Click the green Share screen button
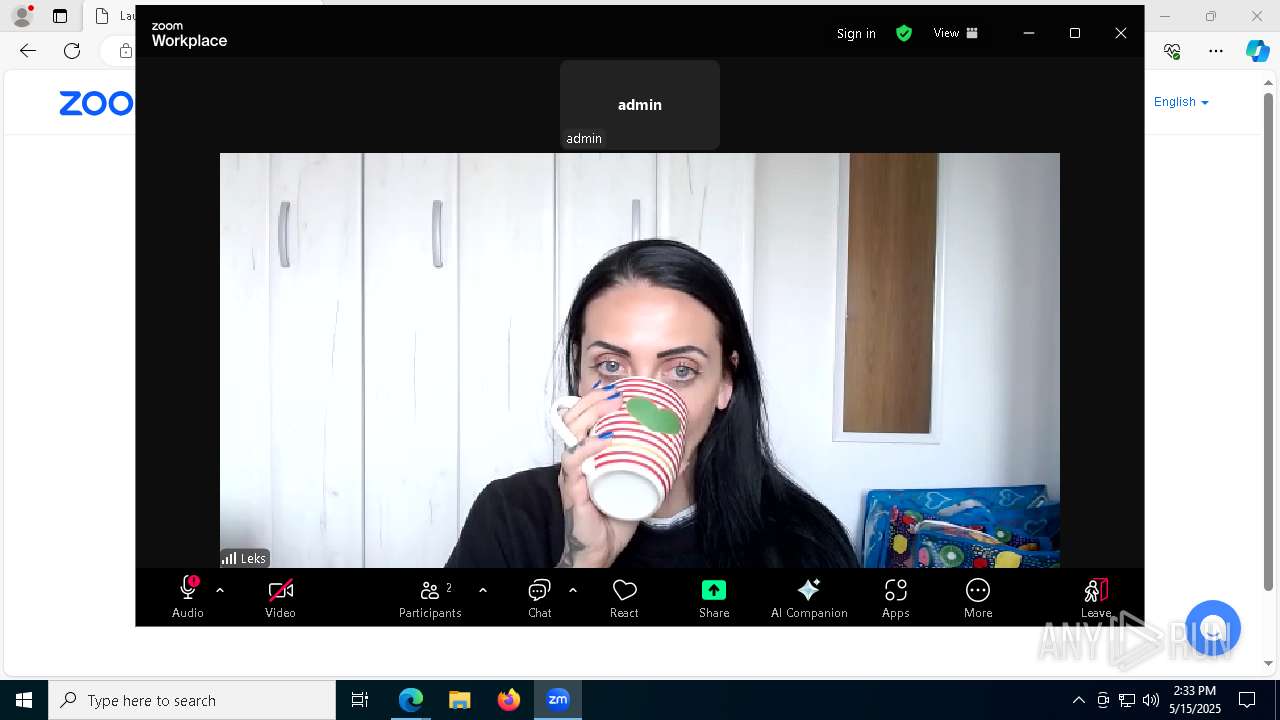1280x720 pixels. 714,589
